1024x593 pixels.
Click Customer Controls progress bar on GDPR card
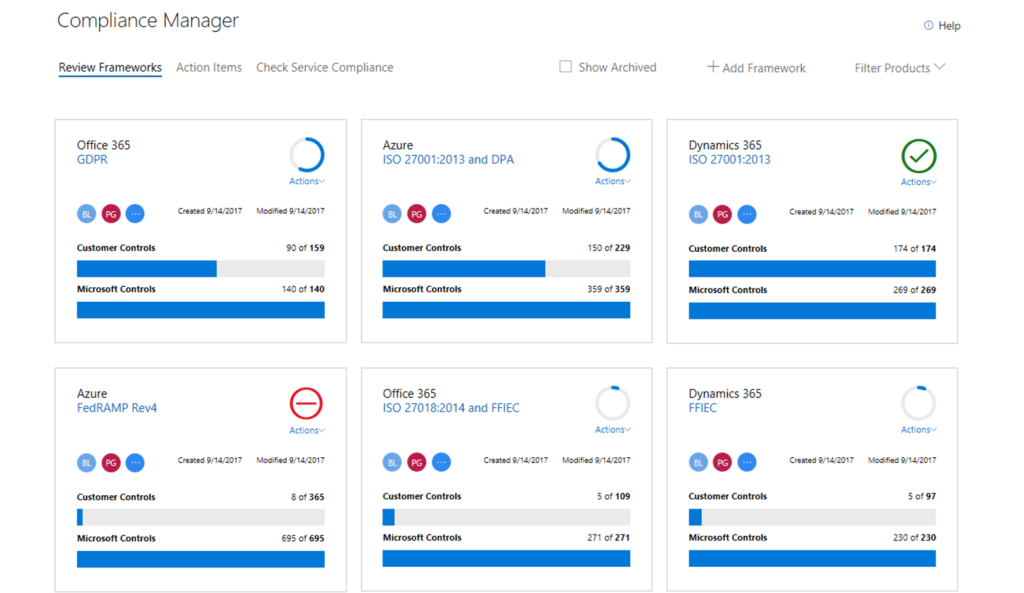point(200,268)
